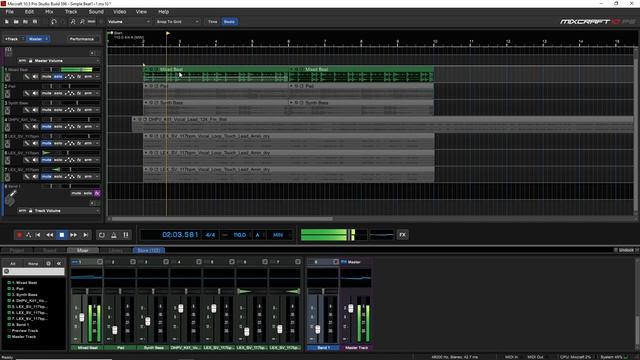This screenshot has height=360, width=640.
Task: Arm the Pad track
Action: click(88, 93)
